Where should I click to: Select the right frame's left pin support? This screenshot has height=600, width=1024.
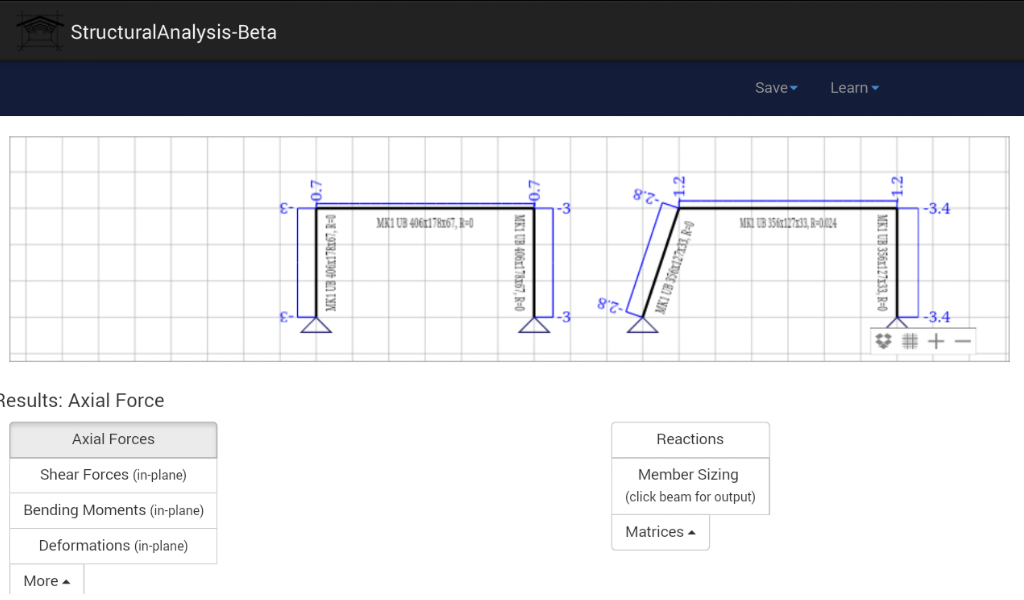click(643, 325)
